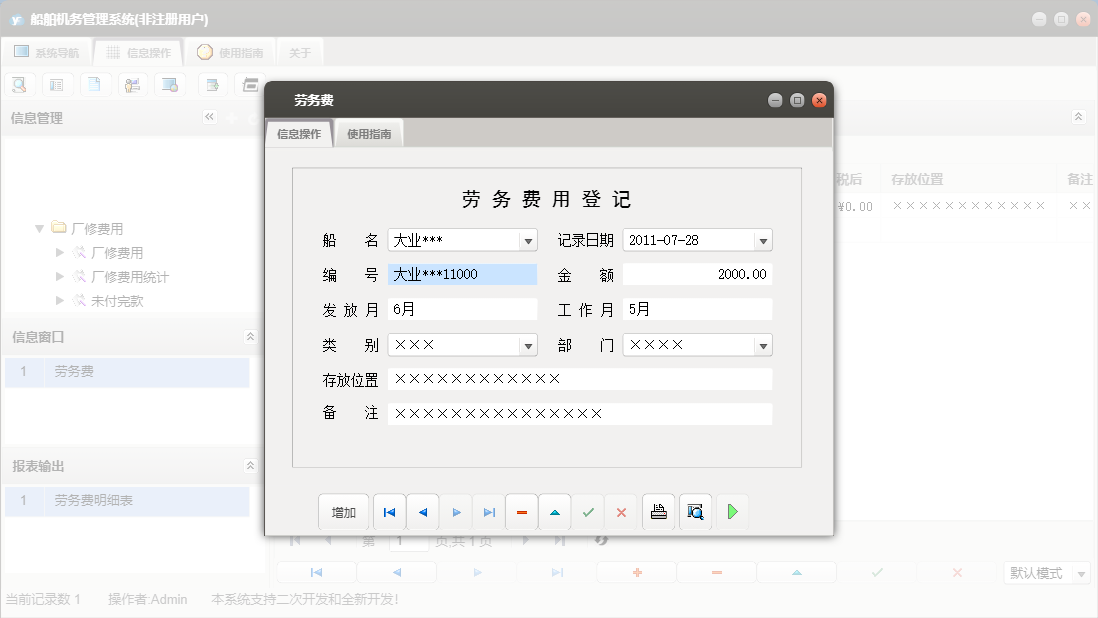The height and width of the screenshot is (618, 1098).
Task: Open the 默认模式 mode selector
Action: 1046,573
